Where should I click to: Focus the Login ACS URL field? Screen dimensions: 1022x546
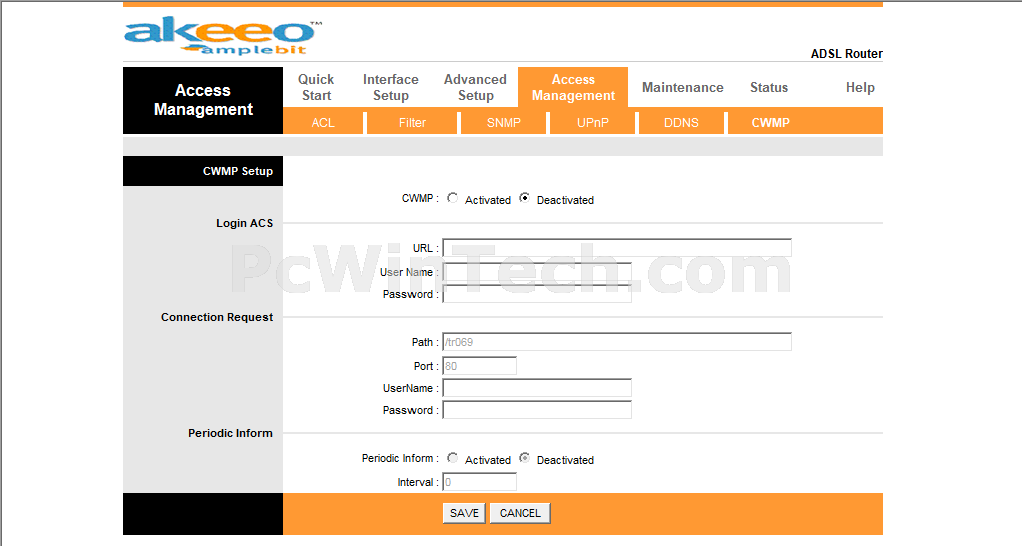(617, 248)
